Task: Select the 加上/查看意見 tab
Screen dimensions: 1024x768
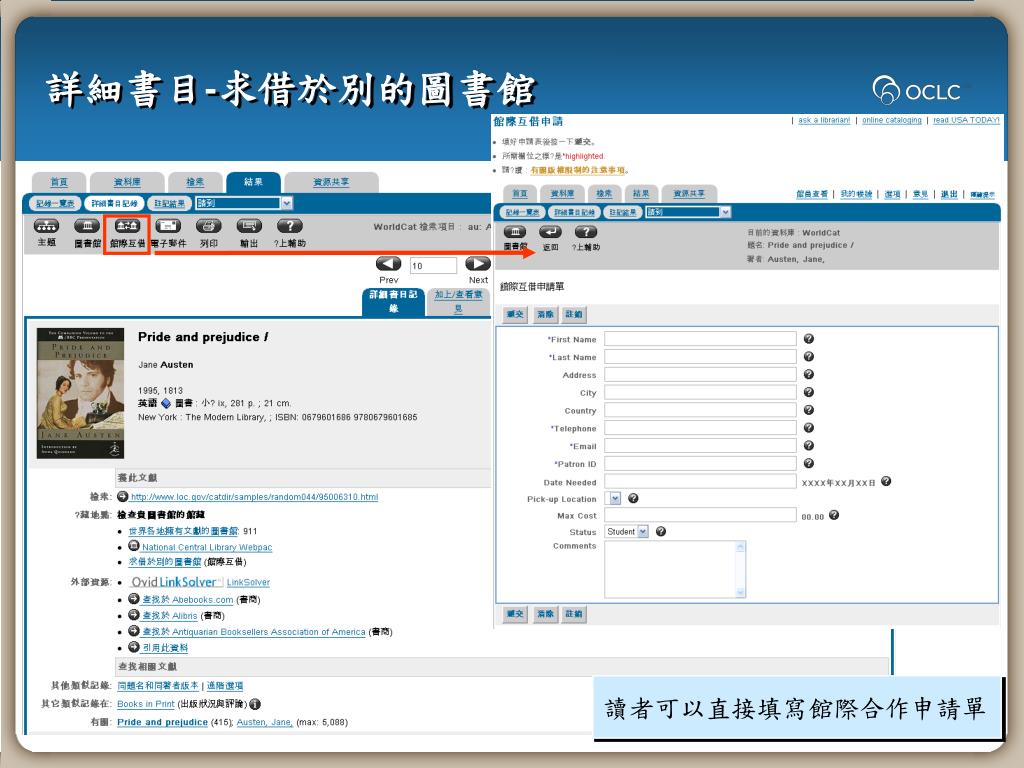Action: pyautogui.click(x=458, y=301)
